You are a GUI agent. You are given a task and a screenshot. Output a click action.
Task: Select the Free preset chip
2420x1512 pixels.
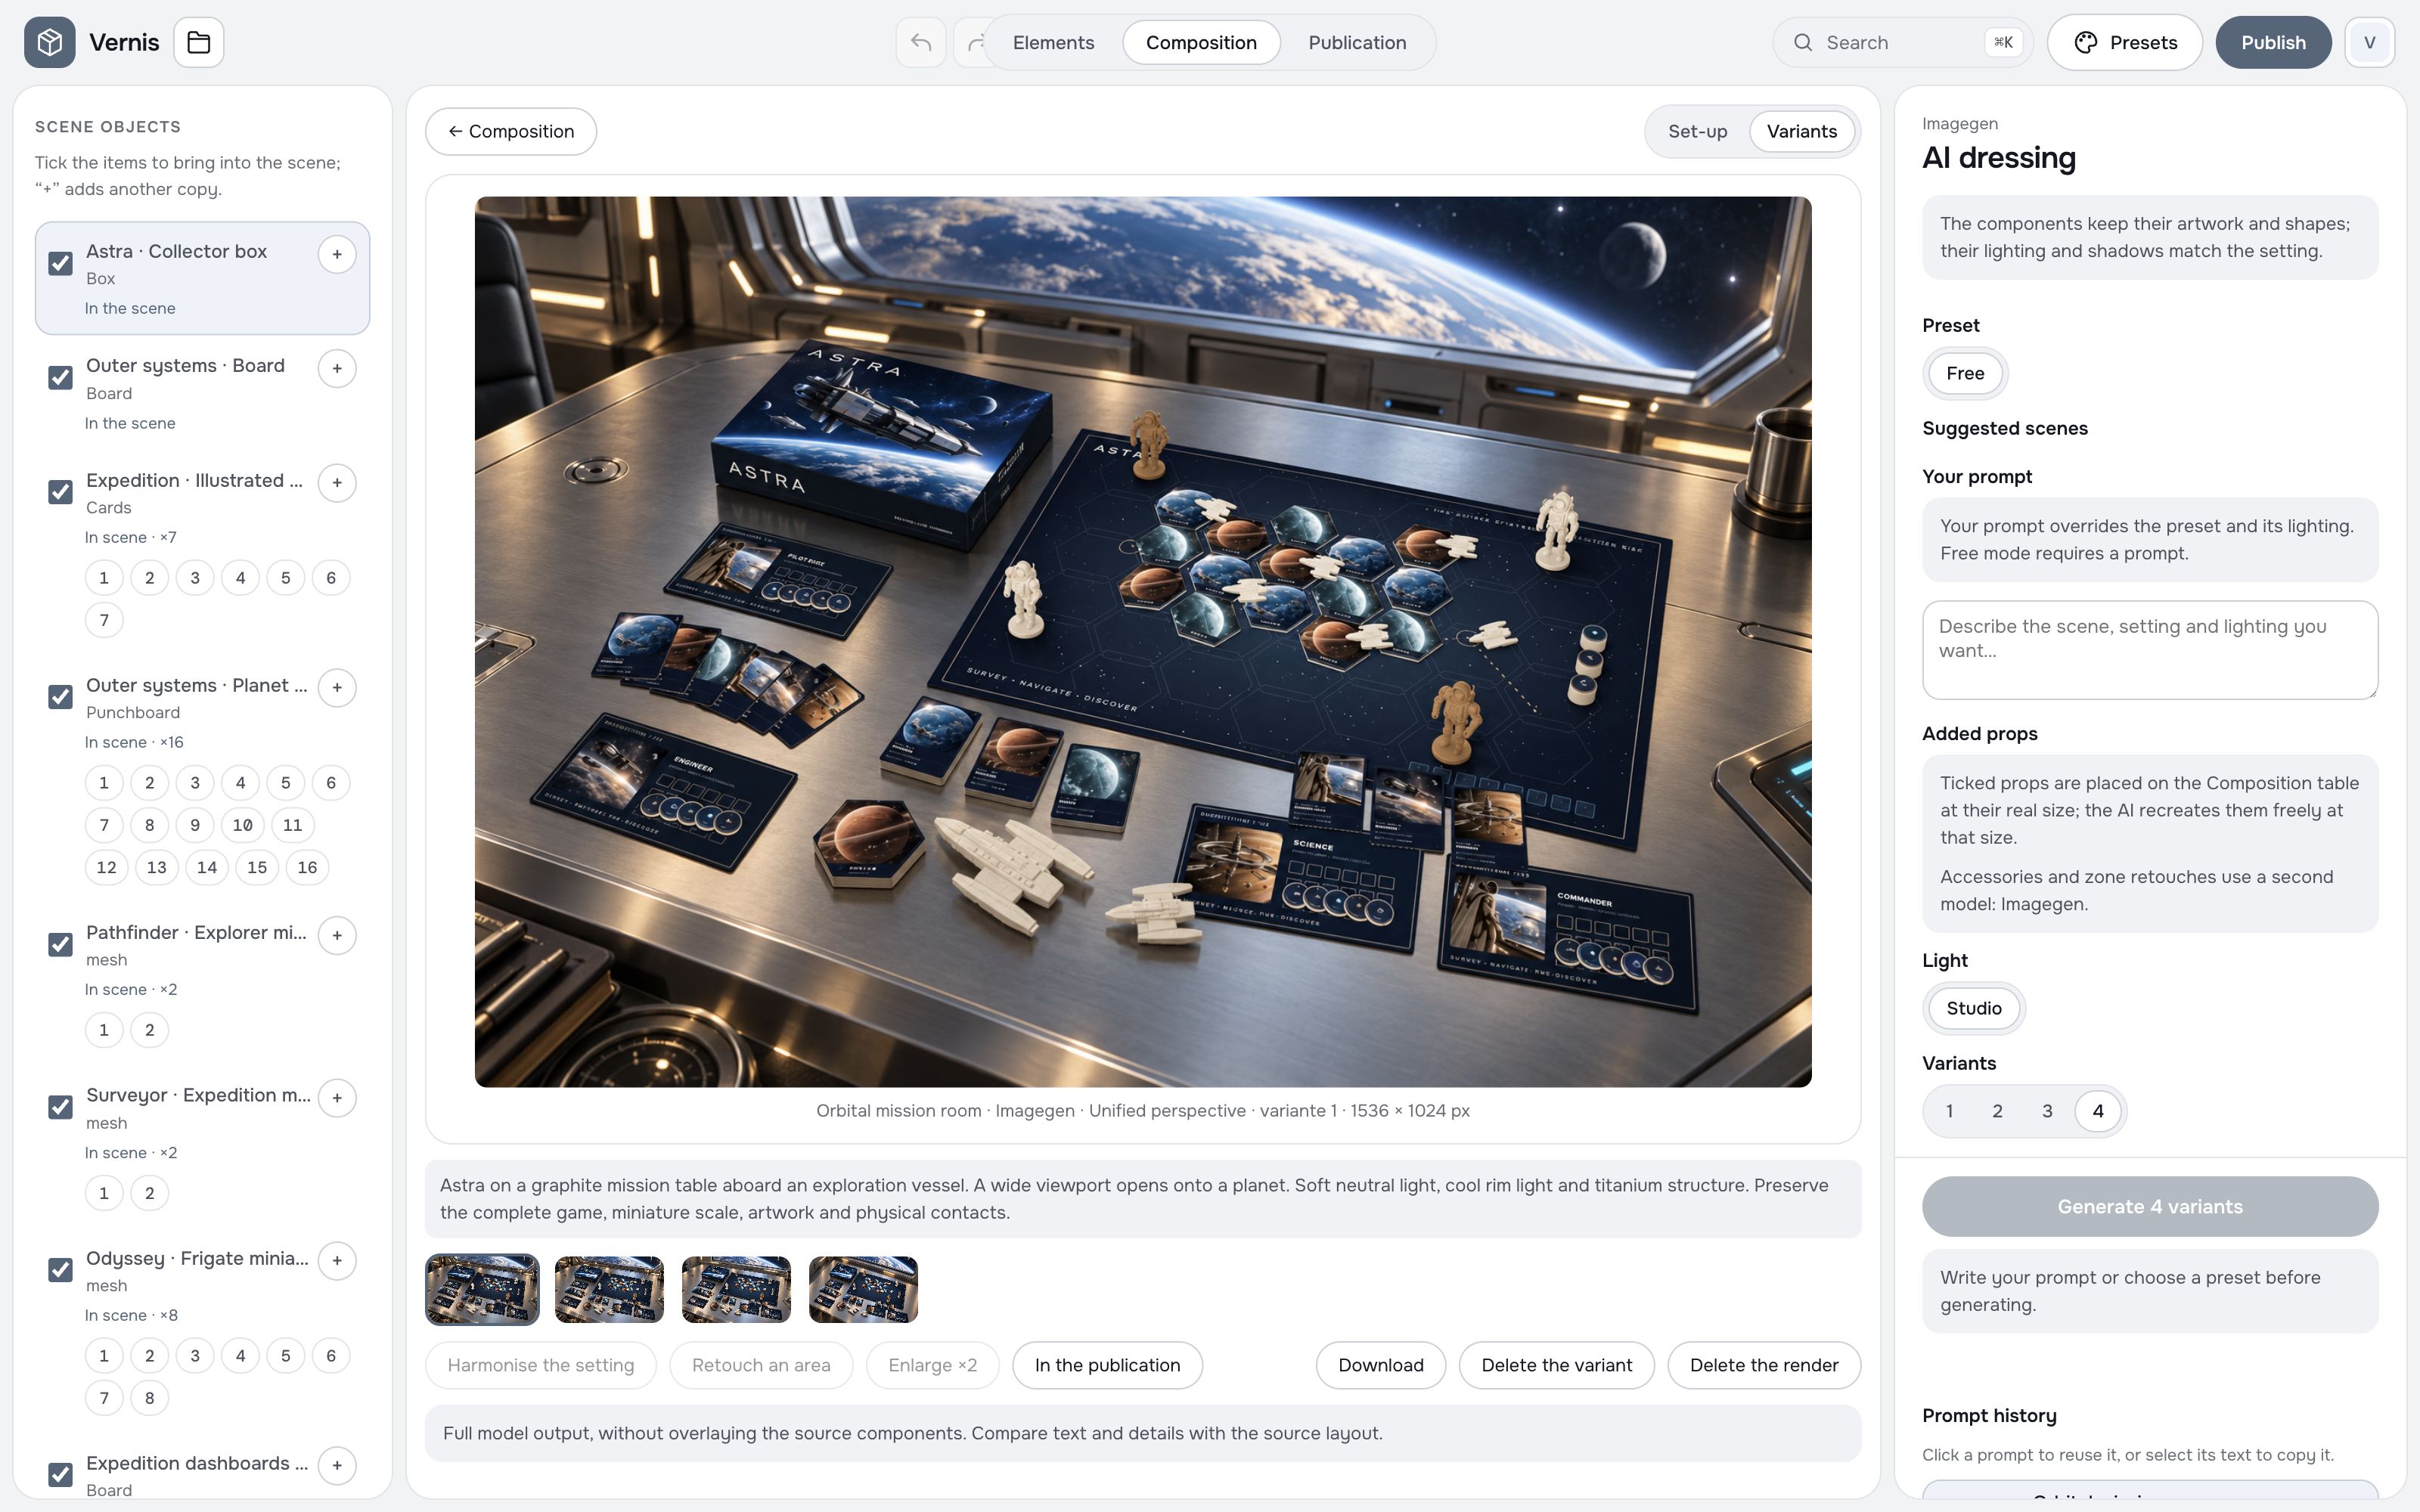(x=1965, y=373)
